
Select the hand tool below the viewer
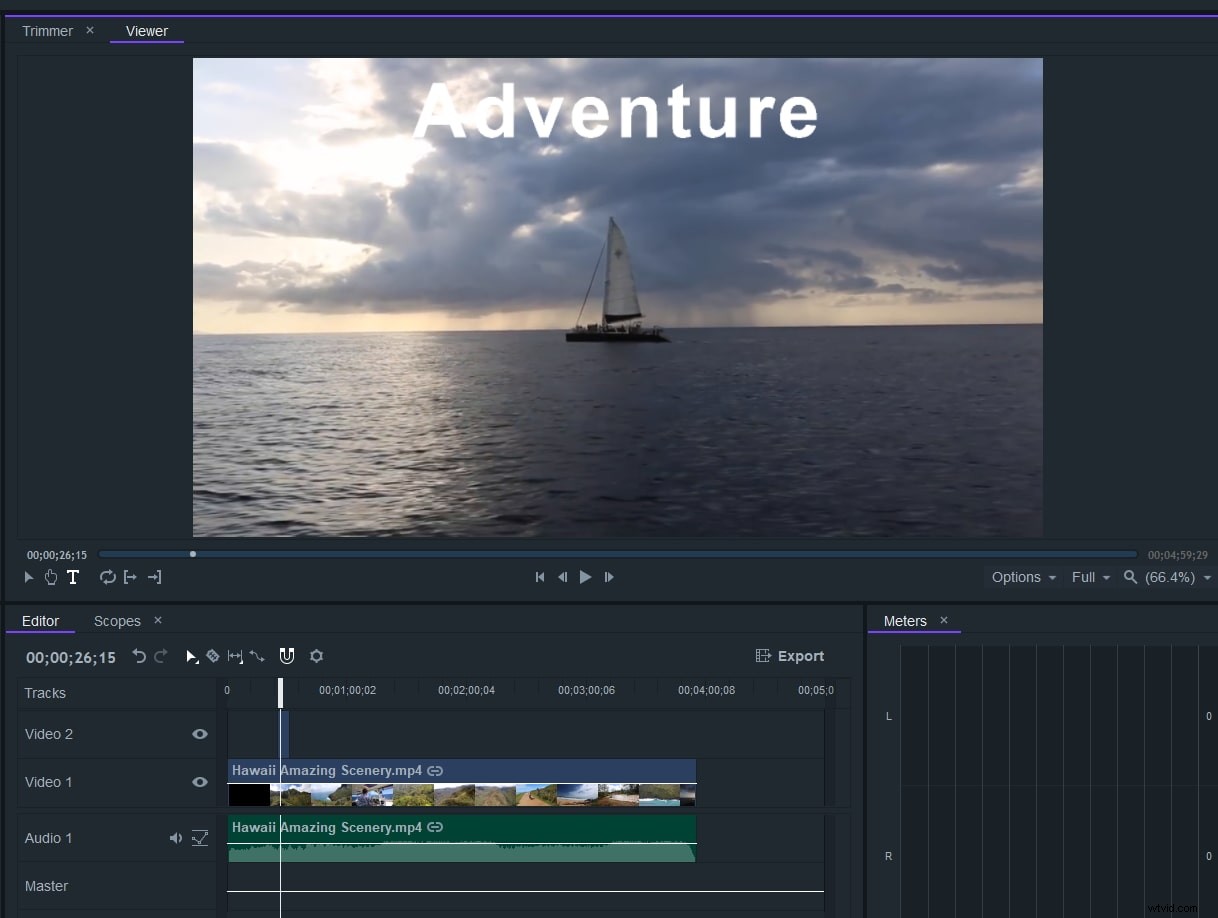(x=51, y=577)
